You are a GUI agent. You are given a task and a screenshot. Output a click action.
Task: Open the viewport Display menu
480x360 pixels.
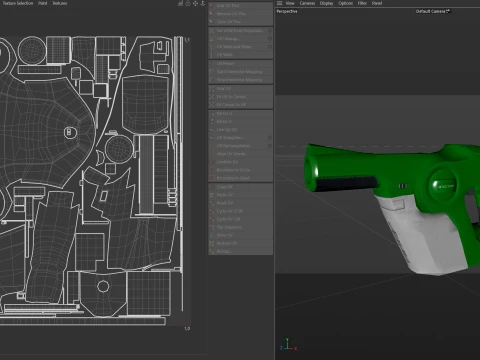click(x=327, y=3)
